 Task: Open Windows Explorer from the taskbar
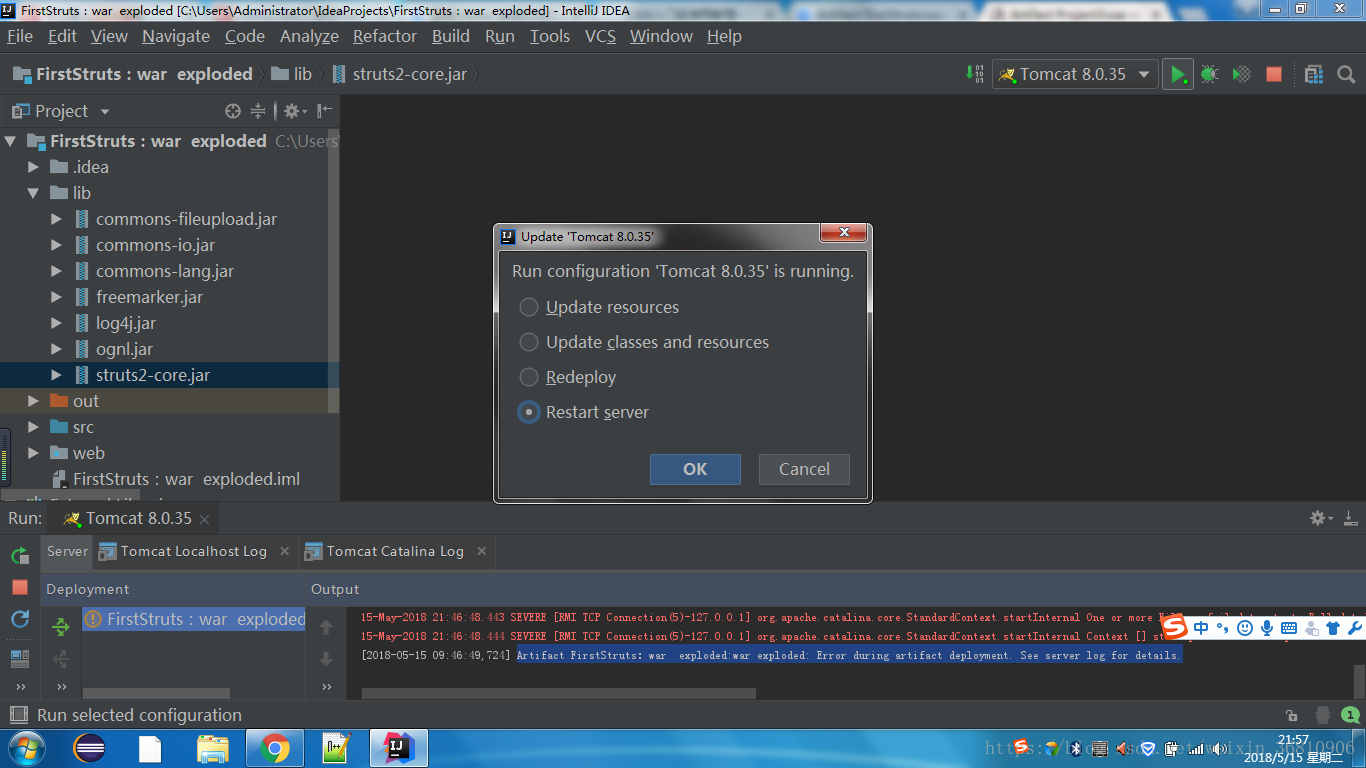click(212, 748)
